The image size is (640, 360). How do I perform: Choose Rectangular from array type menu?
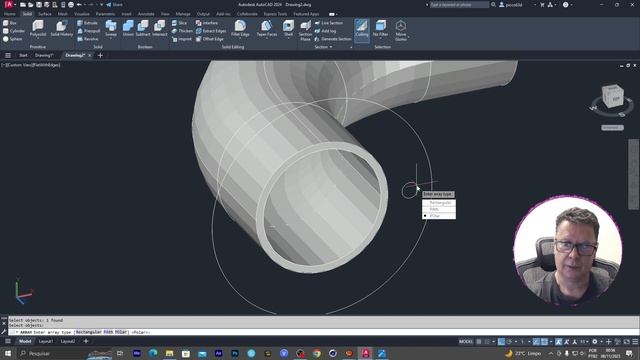[x=439, y=203]
